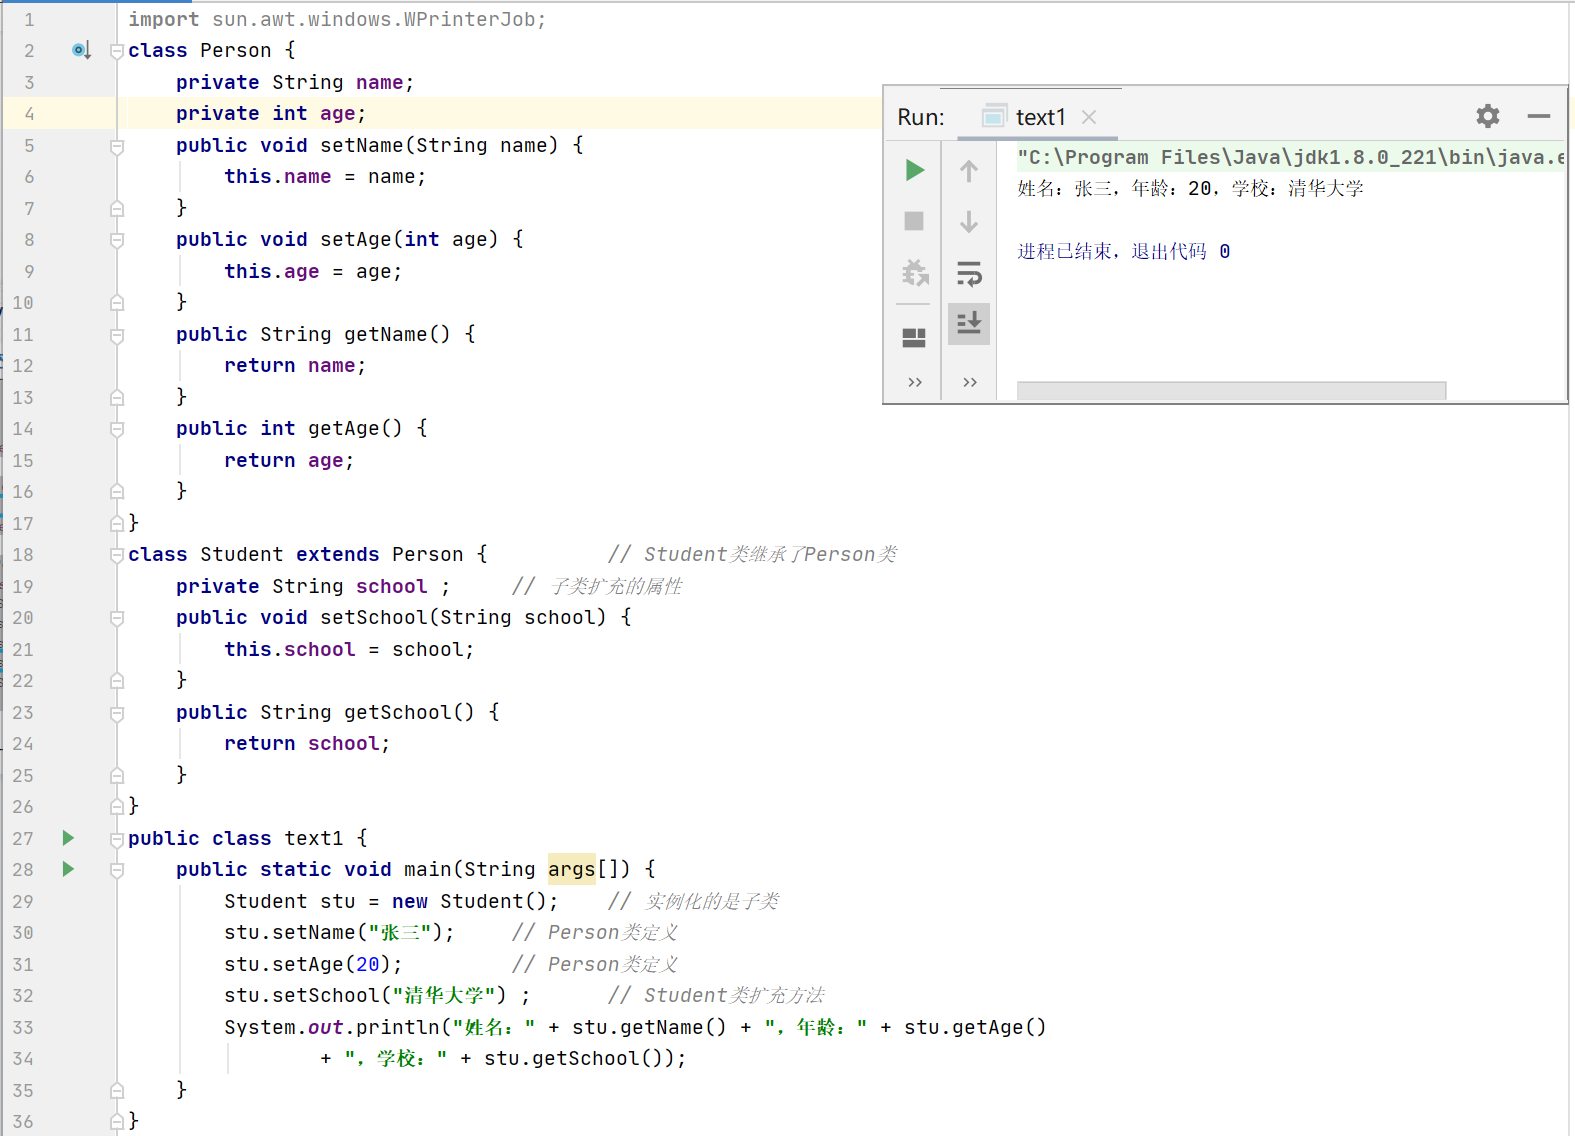Open Run panel settings gear

pos(1488,116)
